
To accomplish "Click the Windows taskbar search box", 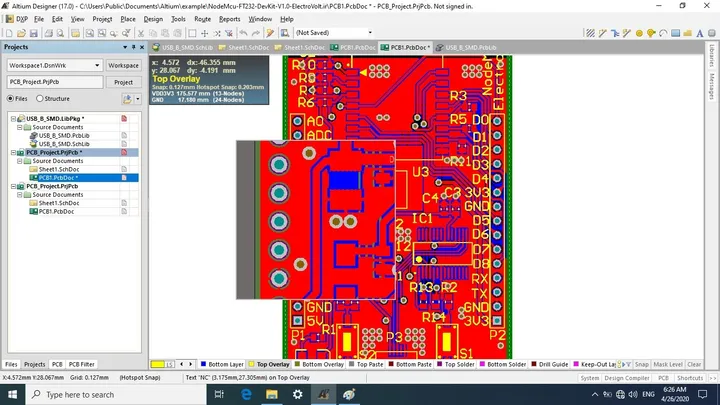I will coord(116,394).
